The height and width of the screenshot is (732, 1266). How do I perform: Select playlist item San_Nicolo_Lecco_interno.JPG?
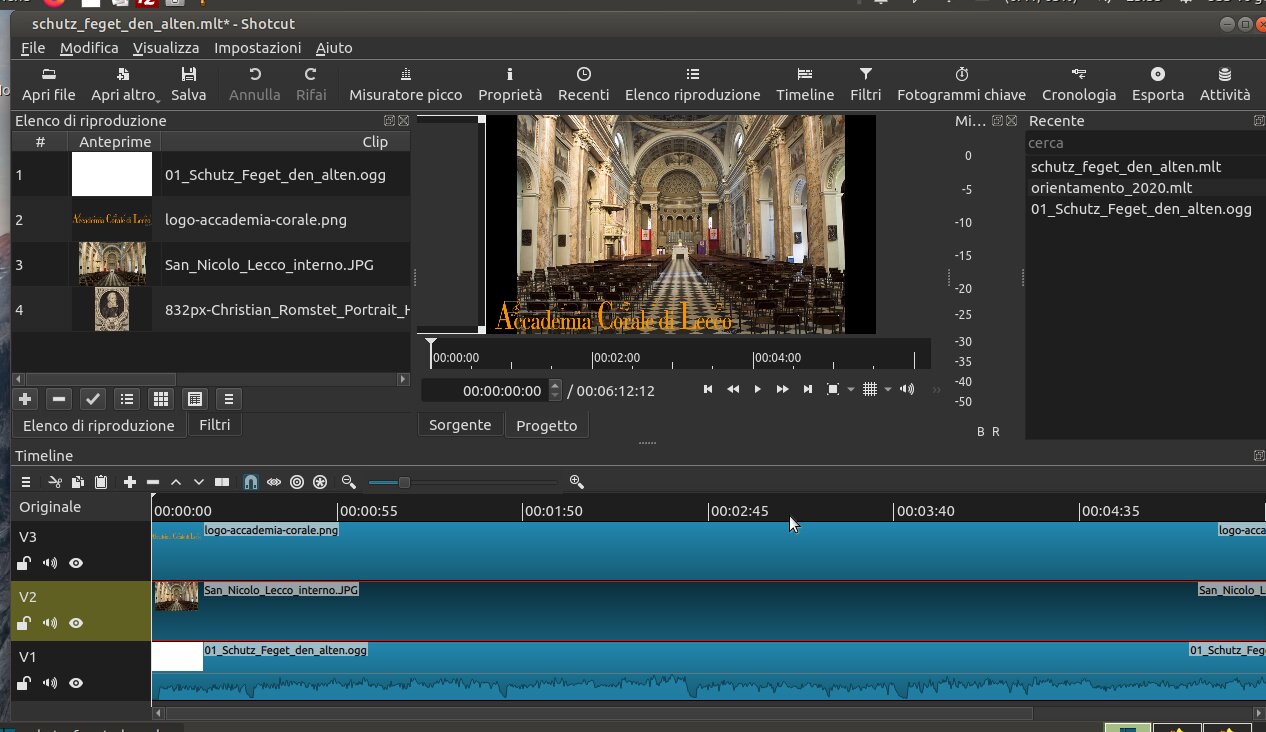coord(211,265)
